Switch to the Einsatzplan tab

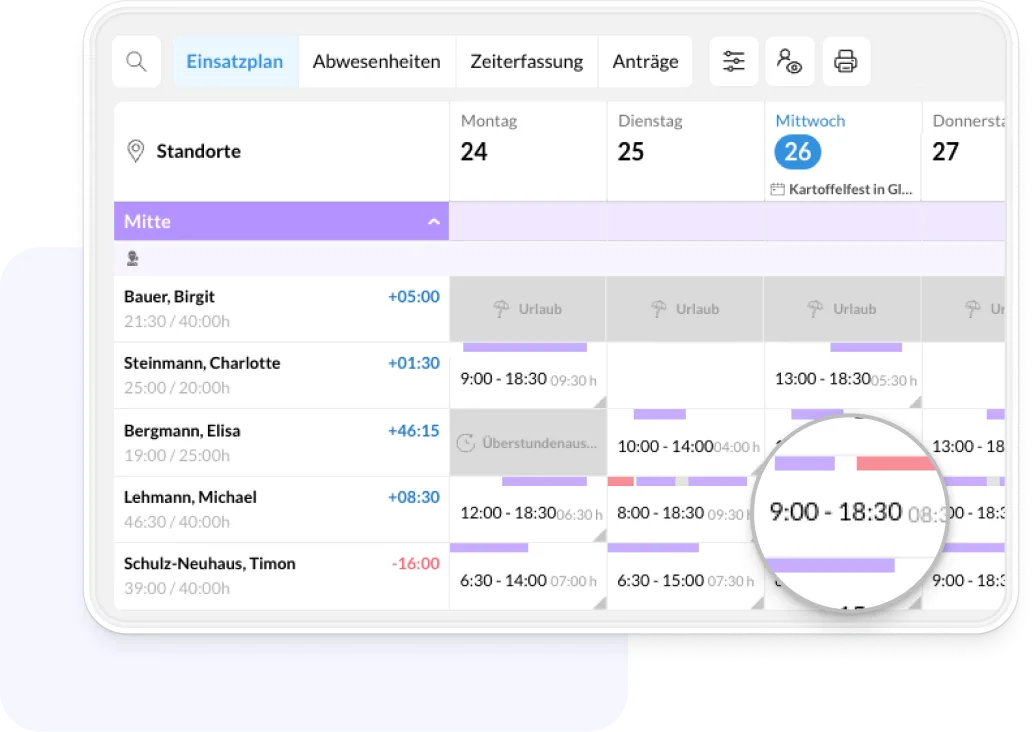(x=235, y=61)
